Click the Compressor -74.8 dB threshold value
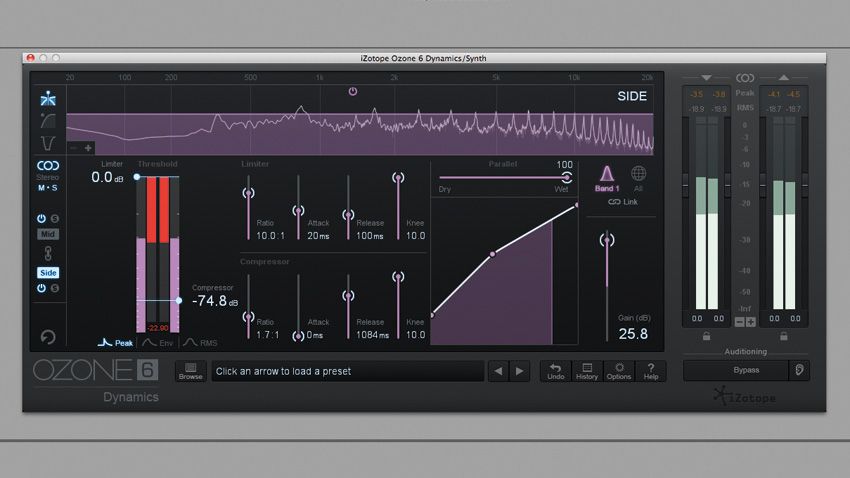Viewport: 850px width, 478px height. click(215, 301)
